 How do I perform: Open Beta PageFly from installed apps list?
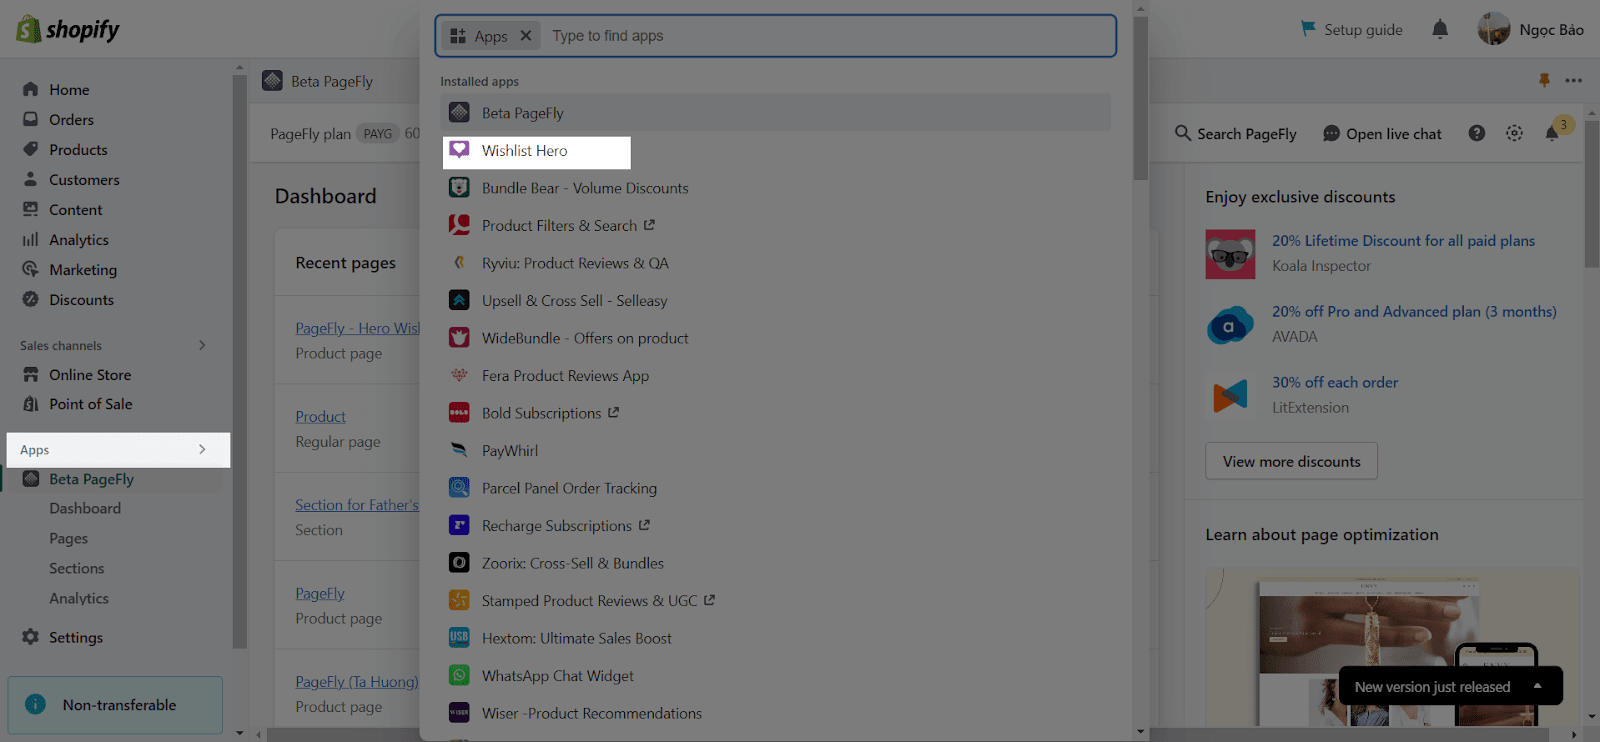click(x=776, y=113)
